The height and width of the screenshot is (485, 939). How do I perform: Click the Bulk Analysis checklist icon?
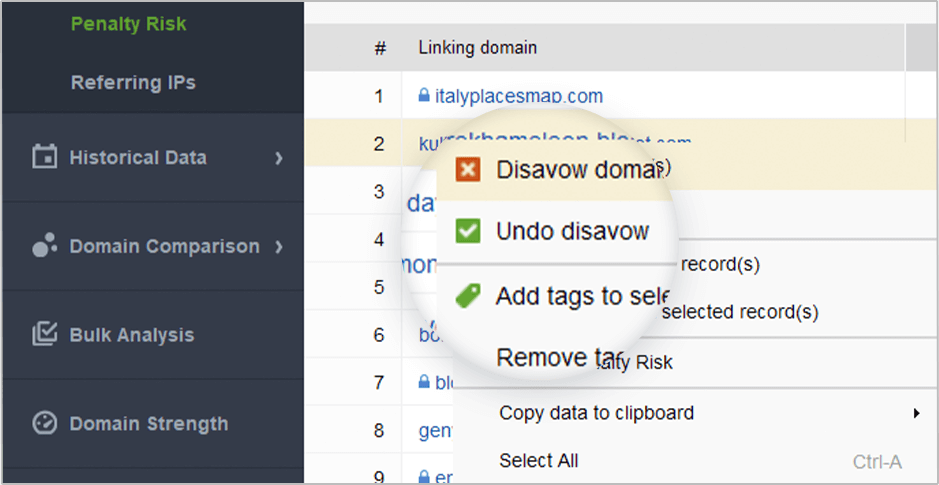44,334
